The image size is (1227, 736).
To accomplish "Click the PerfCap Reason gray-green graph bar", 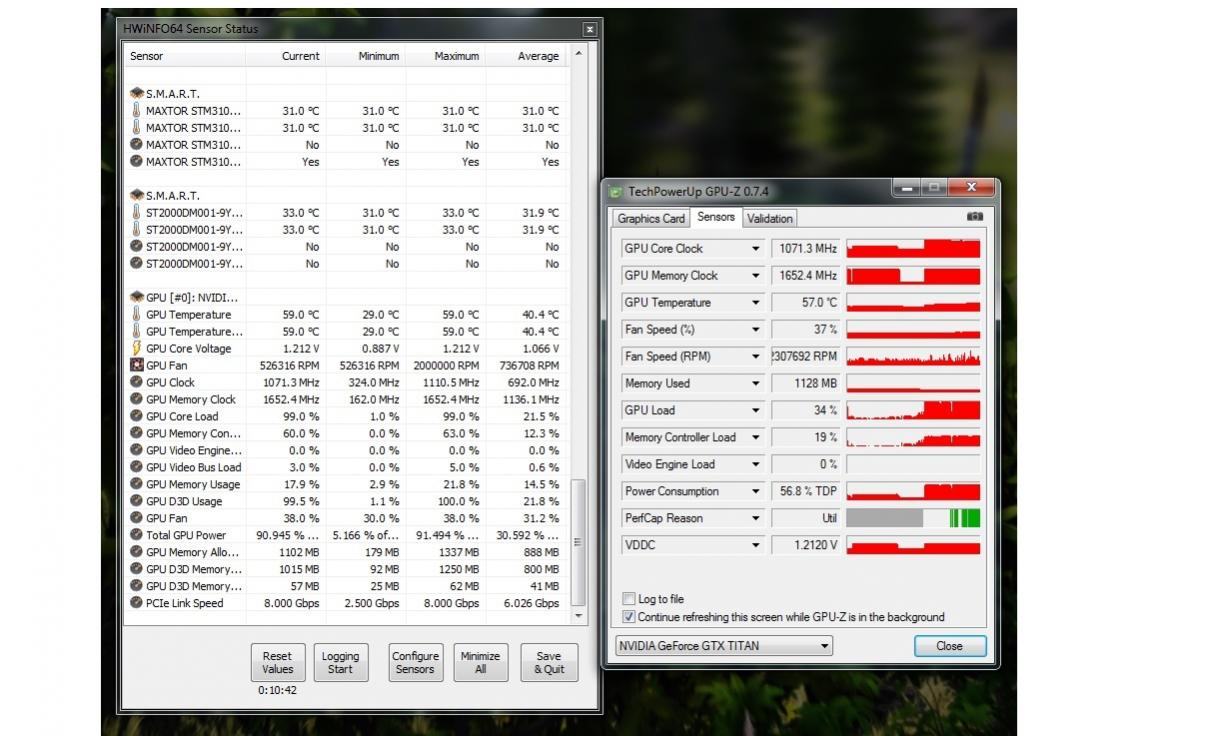I will [x=913, y=519].
